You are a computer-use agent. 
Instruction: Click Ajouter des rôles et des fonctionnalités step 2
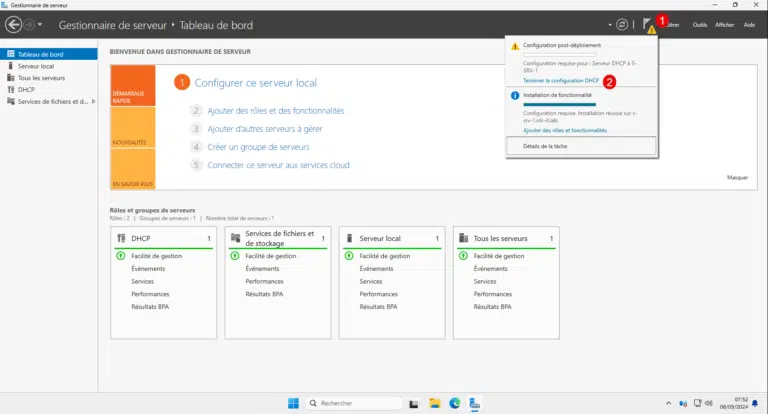pyautogui.click(x=276, y=111)
